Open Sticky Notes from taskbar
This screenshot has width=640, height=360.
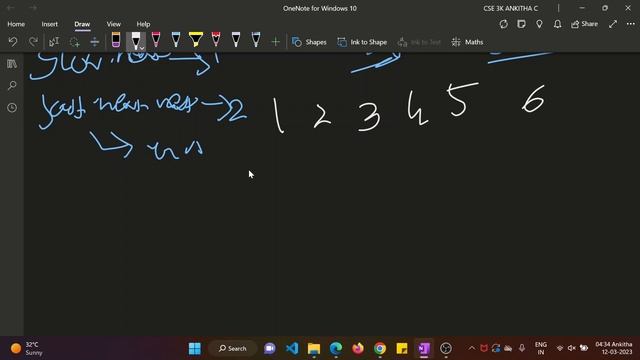(x=402, y=348)
